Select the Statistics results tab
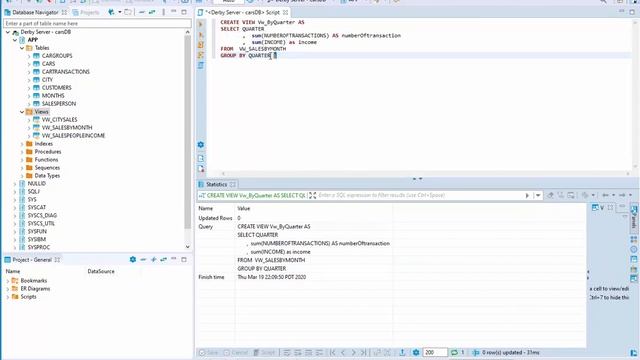Viewport: 640px width, 360px height. pos(216,184)
